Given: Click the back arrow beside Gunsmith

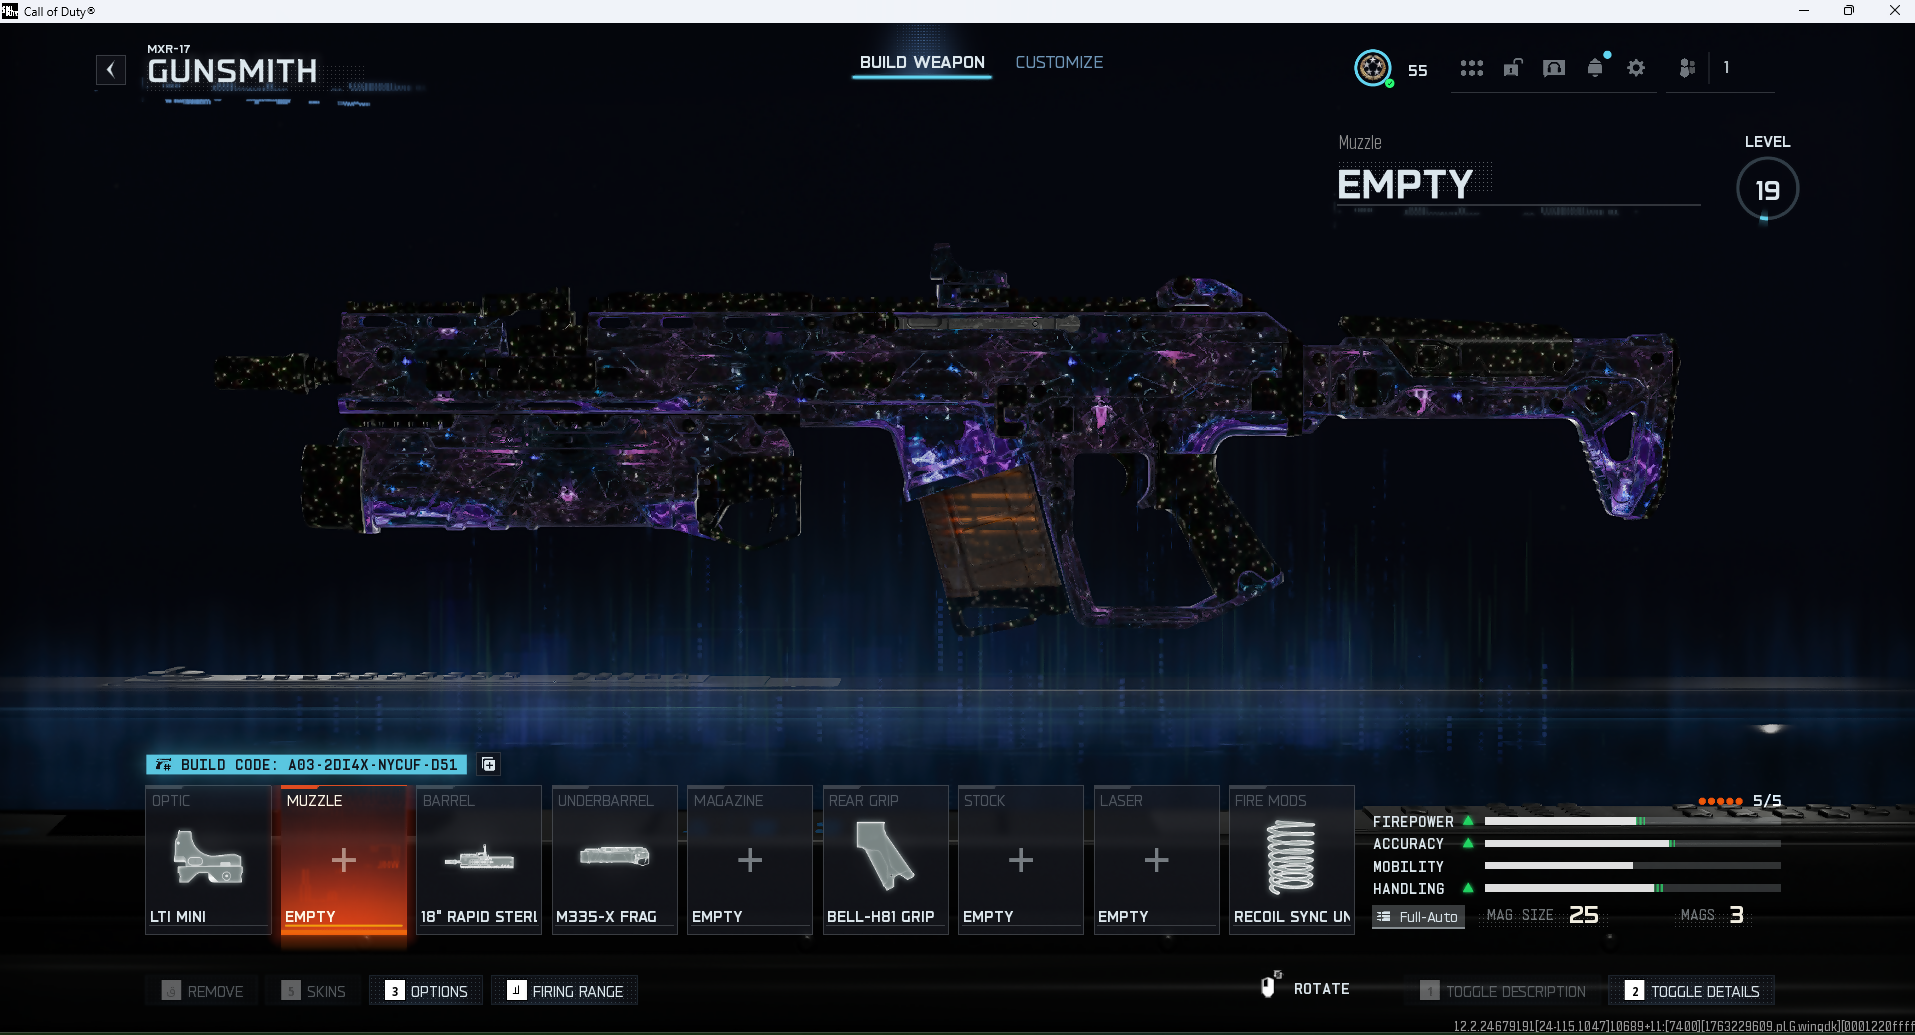Looking at the screenshot, I should (x=111, y=70).
